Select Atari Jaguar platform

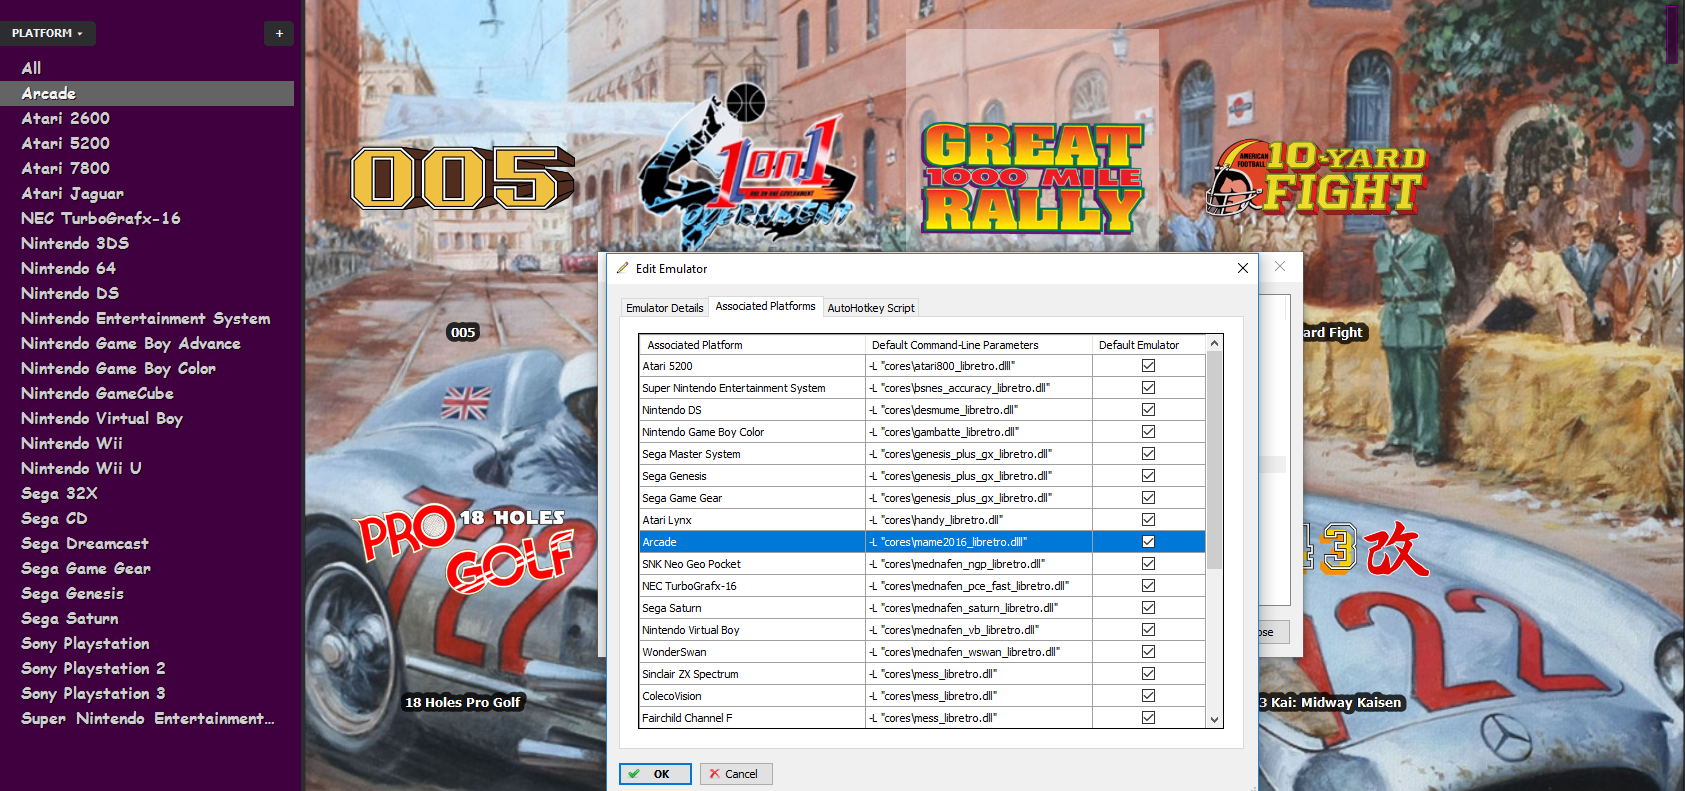73,193
